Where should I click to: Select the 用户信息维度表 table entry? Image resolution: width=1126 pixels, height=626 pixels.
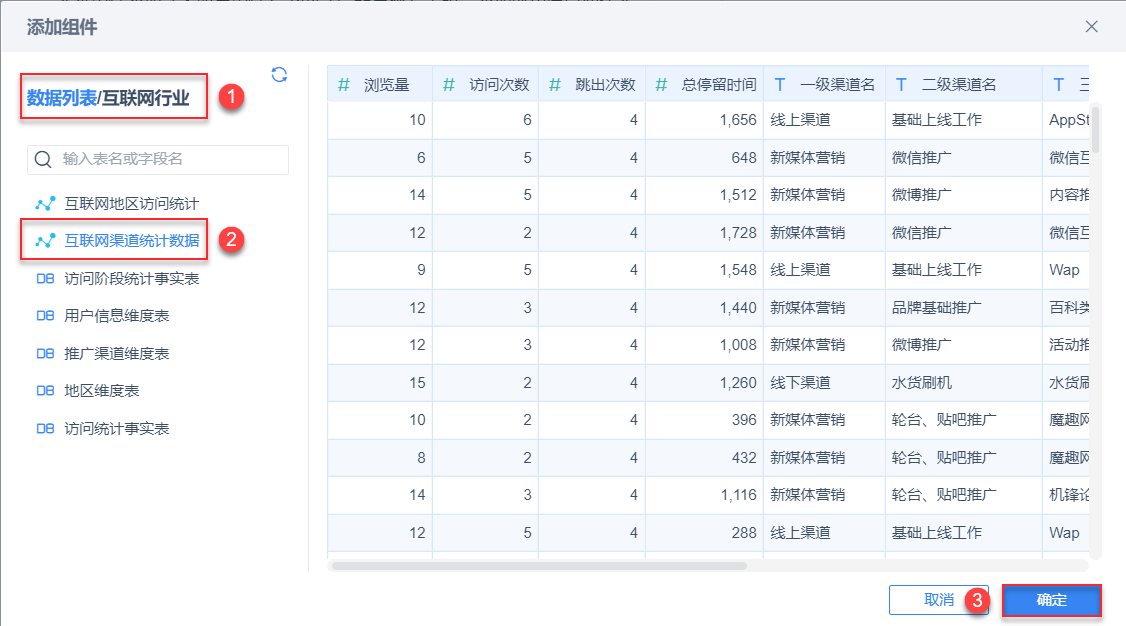click(x=116, y=316)
